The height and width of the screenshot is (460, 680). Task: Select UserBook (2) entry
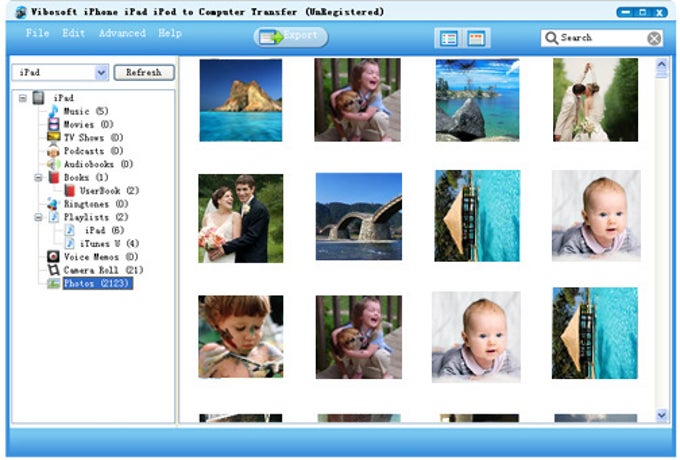point(109,190)
